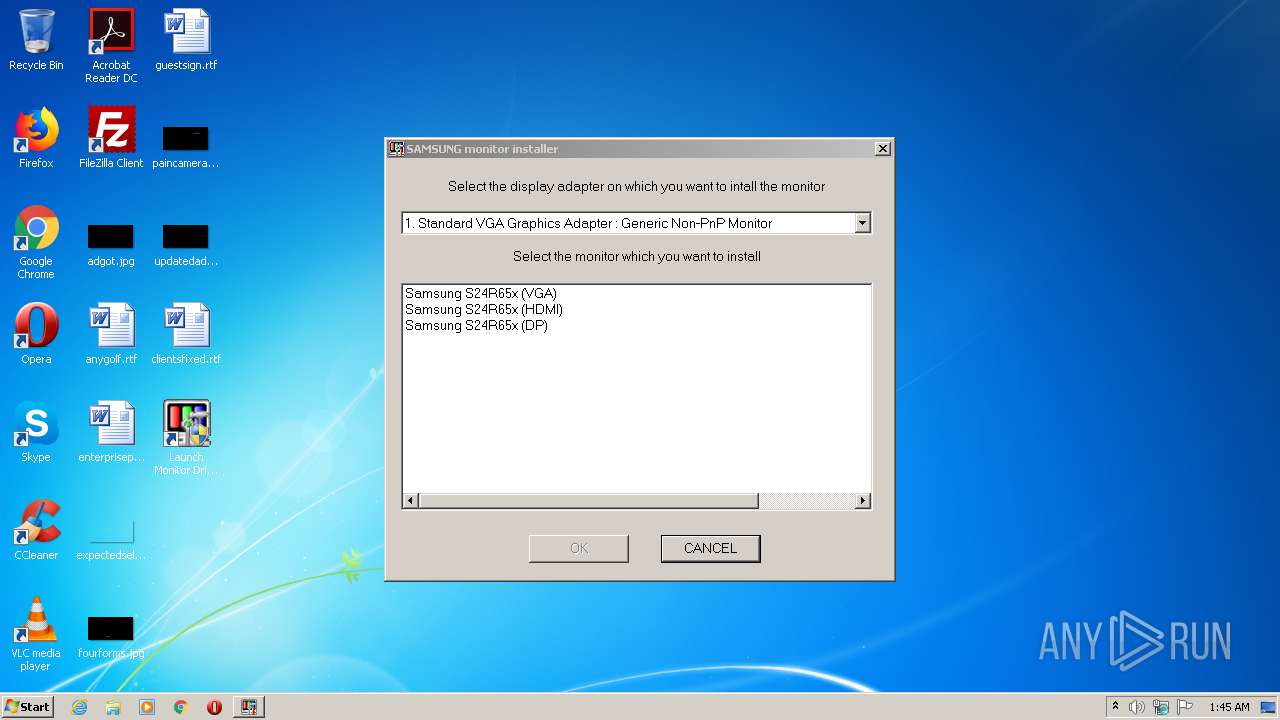Launch VLC media player shortcut
1280x720 pixels.
coord(36,634)
